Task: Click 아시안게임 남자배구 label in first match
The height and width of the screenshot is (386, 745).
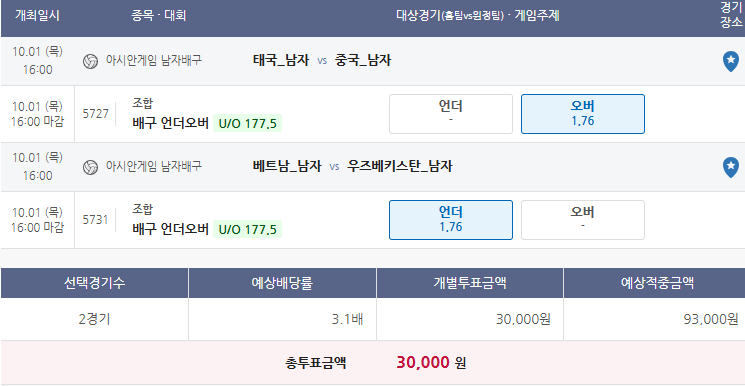Action: pos(153,60)
